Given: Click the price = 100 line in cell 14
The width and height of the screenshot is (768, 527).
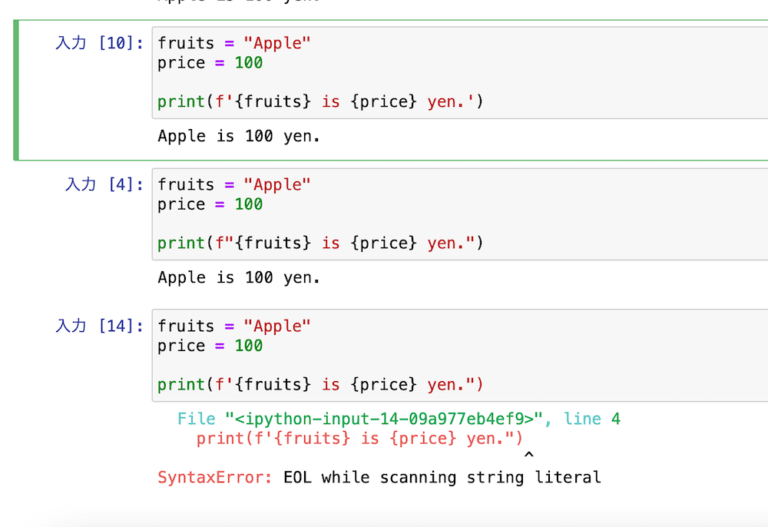Looking at the screenshot, I should pos(210,346).
